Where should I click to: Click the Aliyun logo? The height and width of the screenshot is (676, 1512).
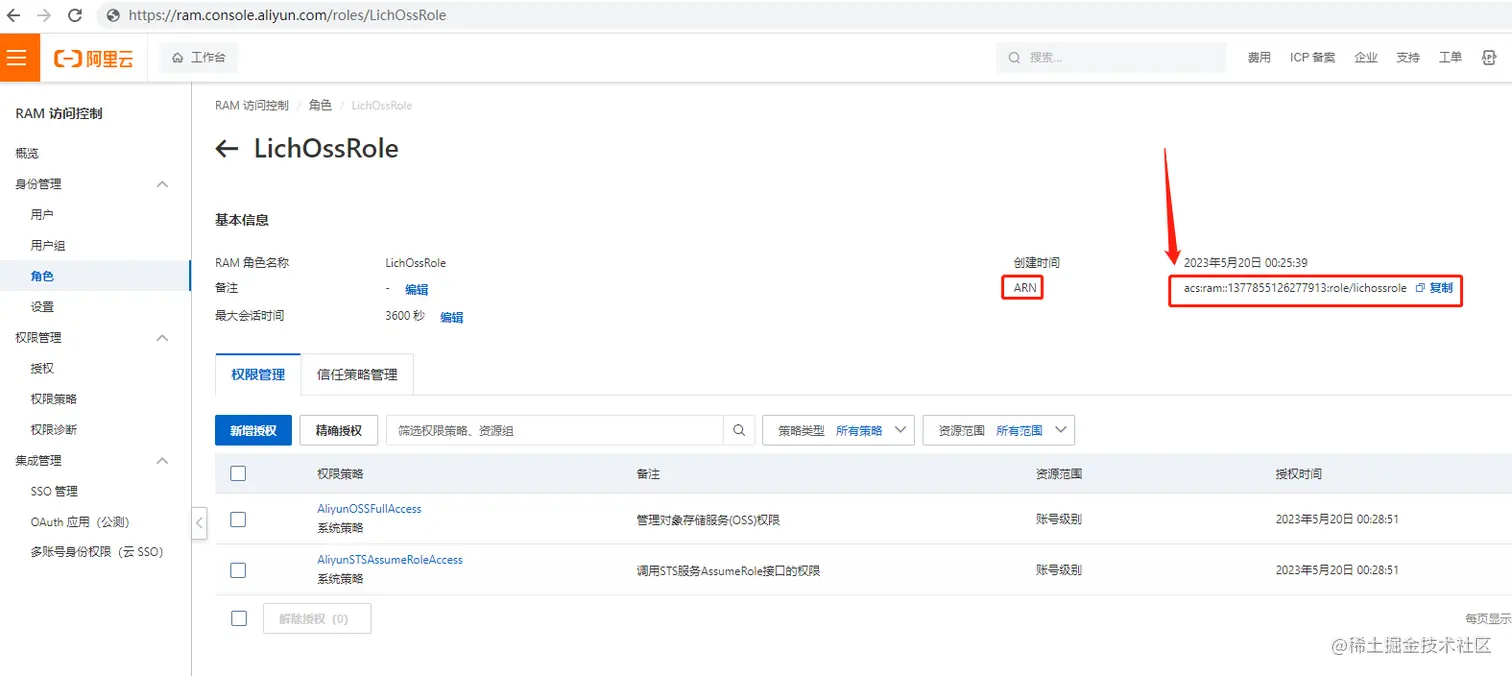coord(94,58)
